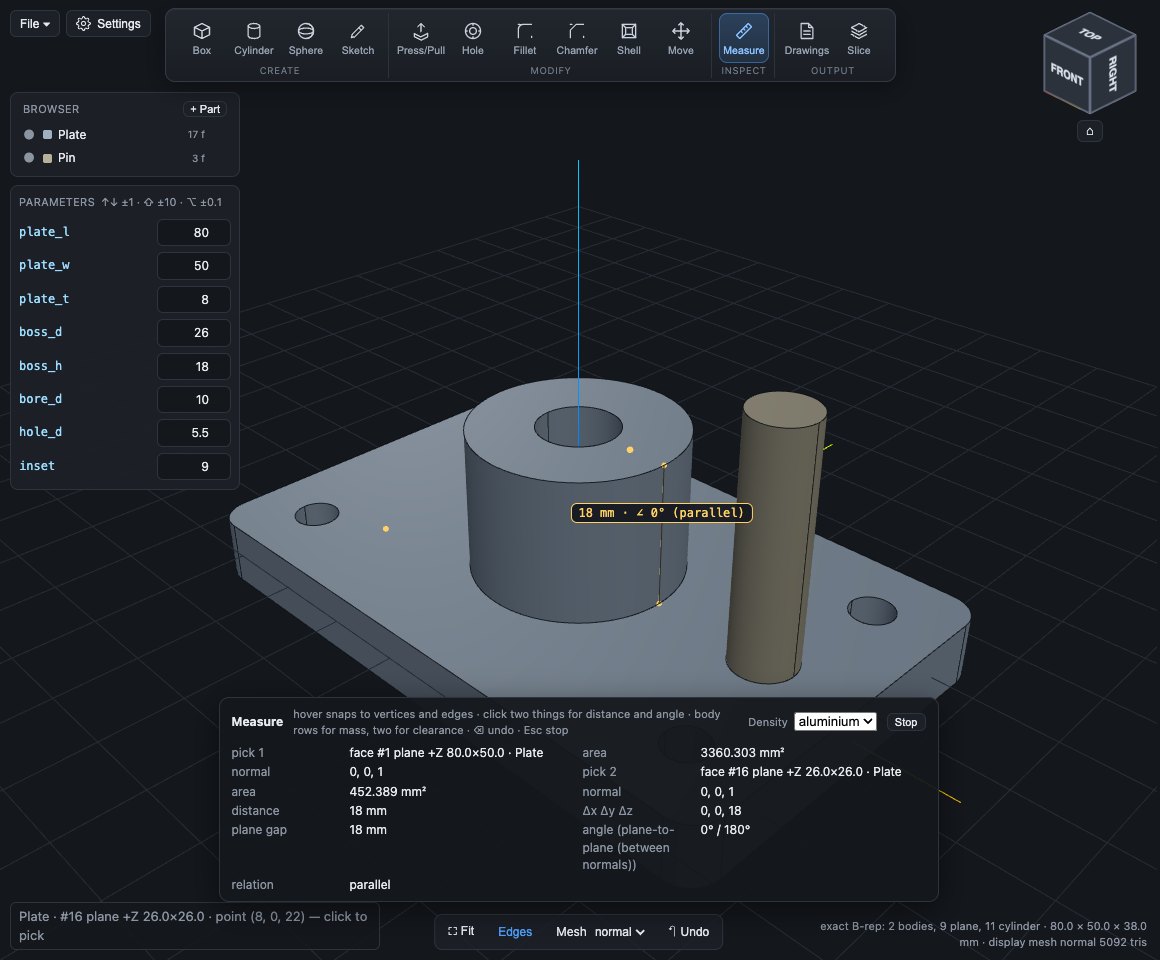Click the 18 mm parallel measurement label
Image resolution: width=1160 pixels, height=960 pixels.
[x=661, y=513]
